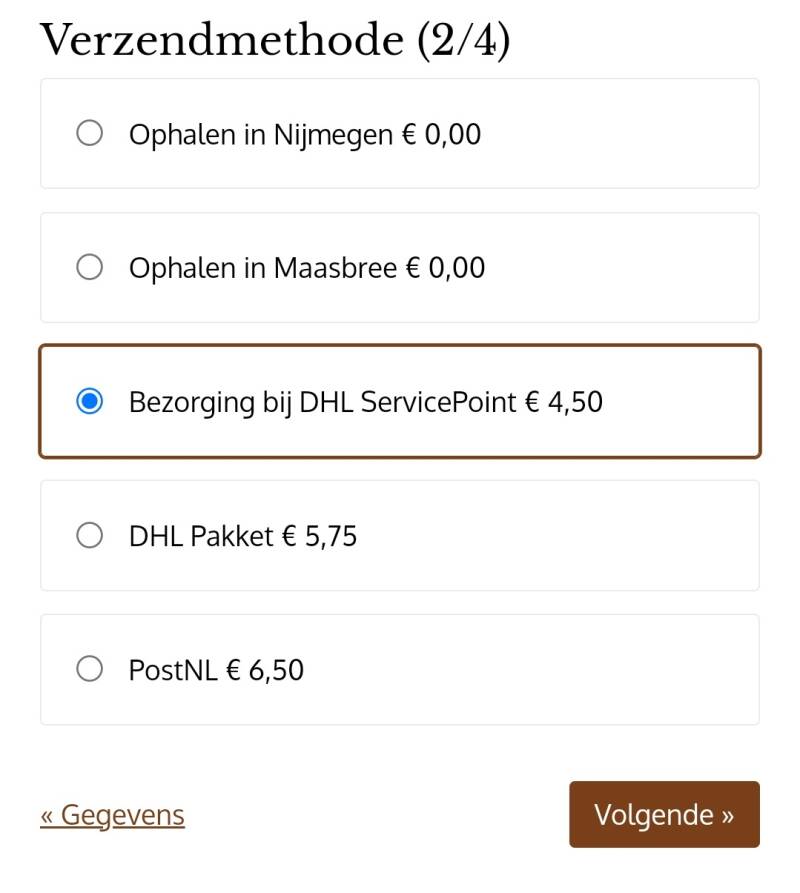Pick the PostNL radio button
800x893 pixels.
(90, 669)
